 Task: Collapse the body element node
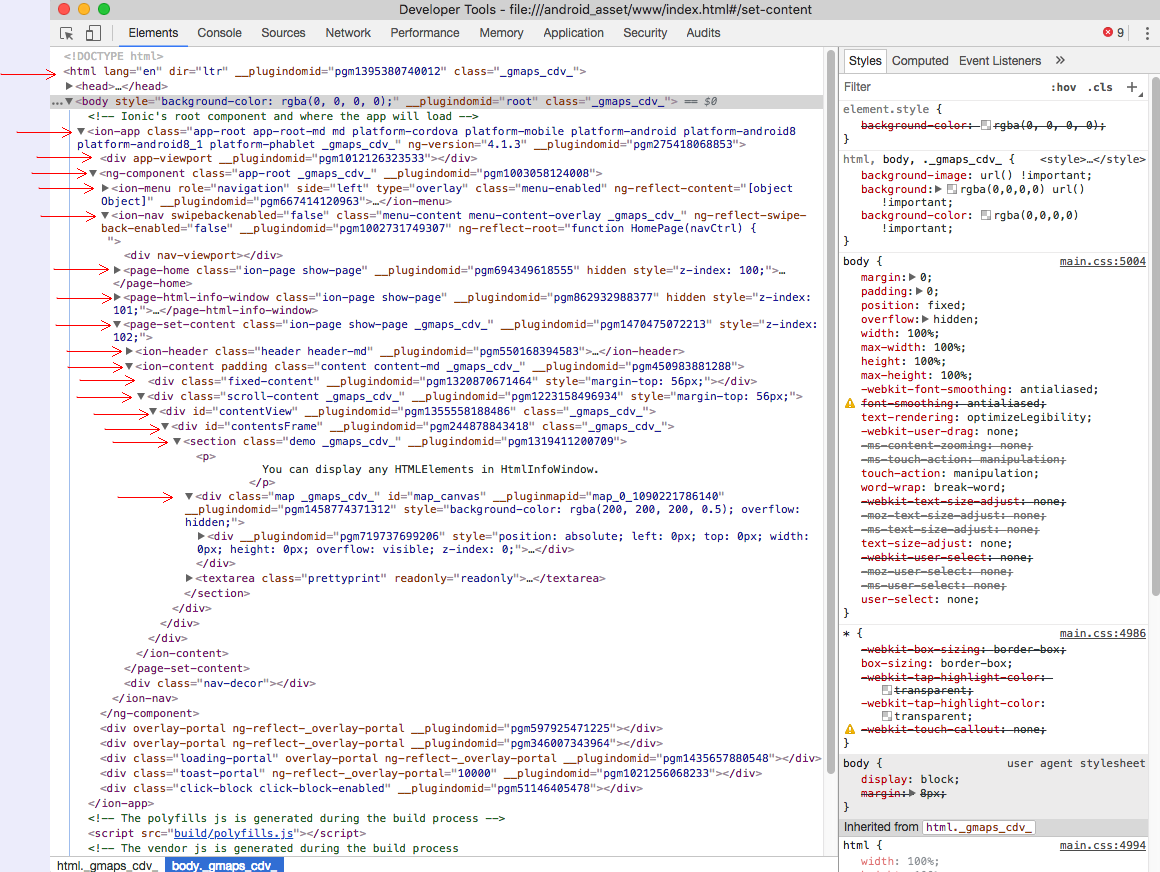[69, 101]
